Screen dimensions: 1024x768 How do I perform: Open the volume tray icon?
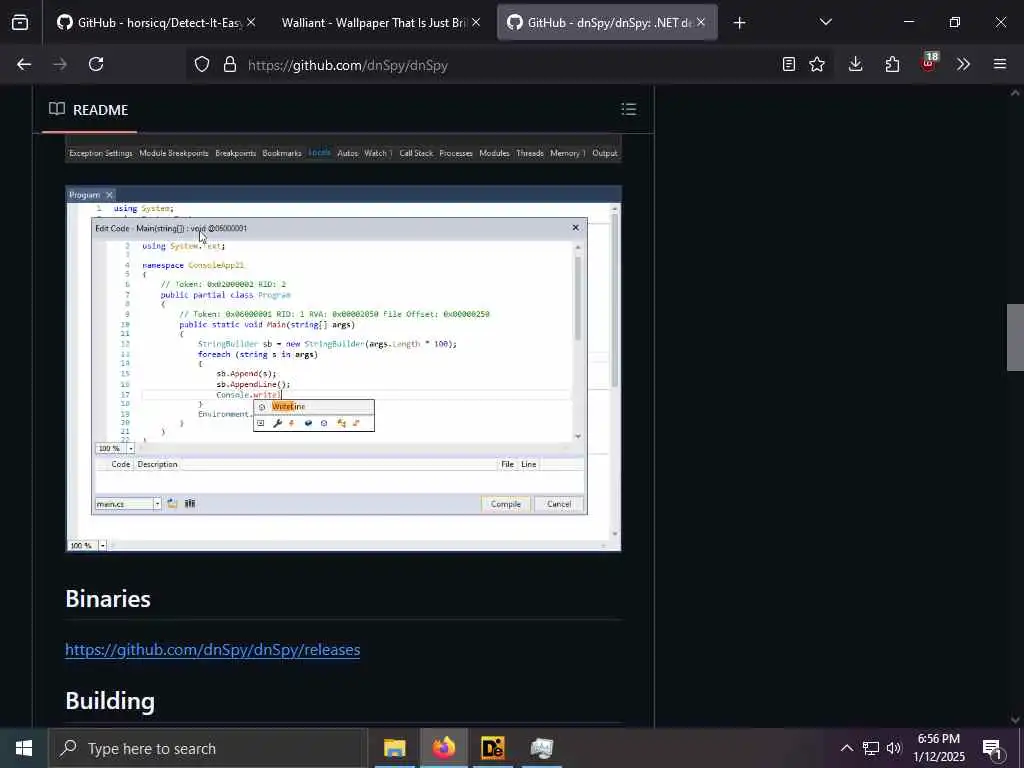(x=893, y=748)
